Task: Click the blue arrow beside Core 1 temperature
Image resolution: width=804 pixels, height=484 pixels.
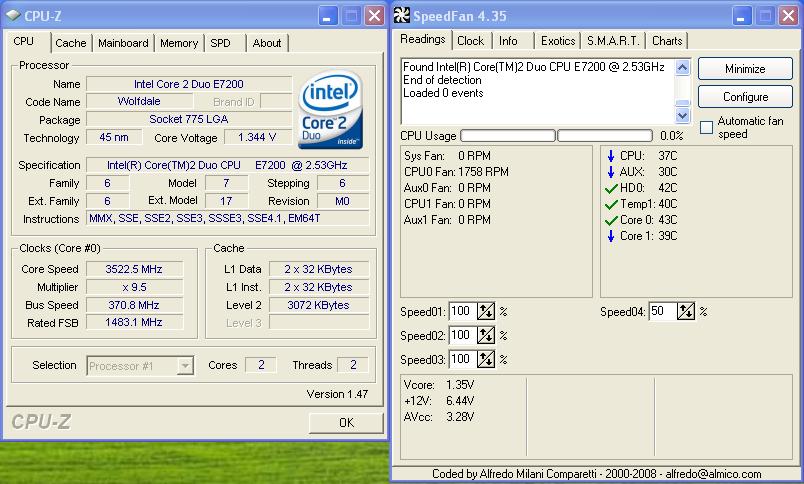Action: [610, 236]
